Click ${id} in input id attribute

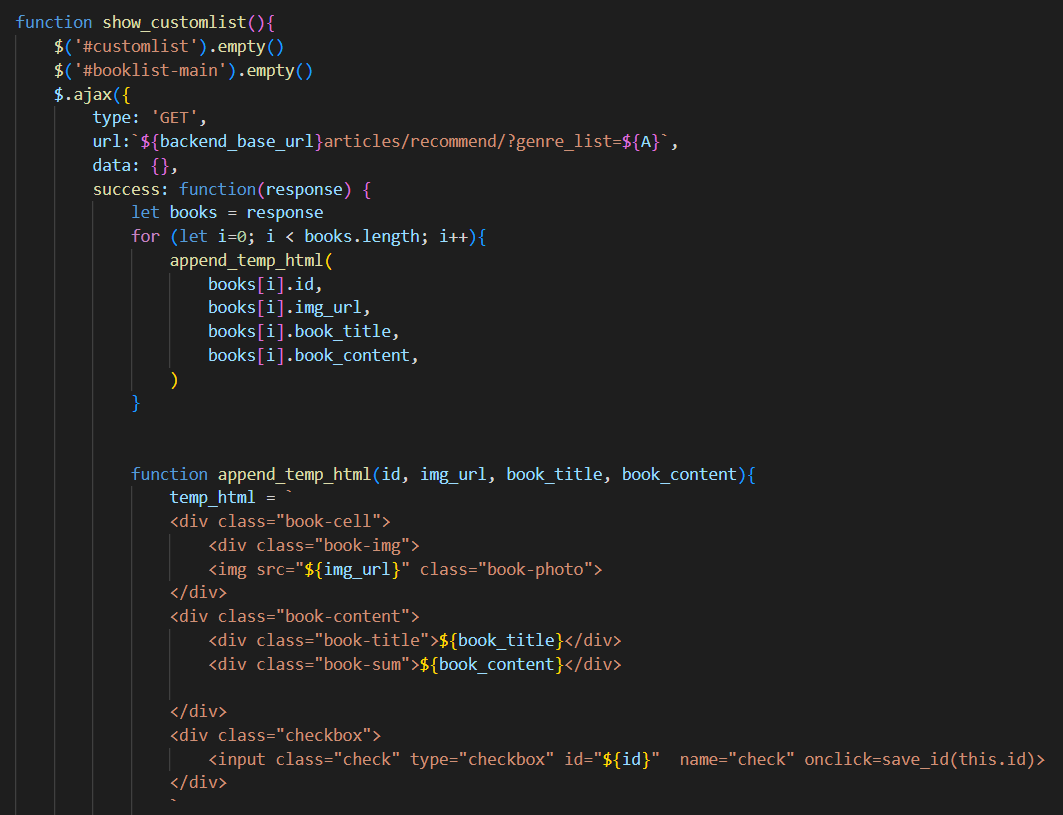(626, 759)
